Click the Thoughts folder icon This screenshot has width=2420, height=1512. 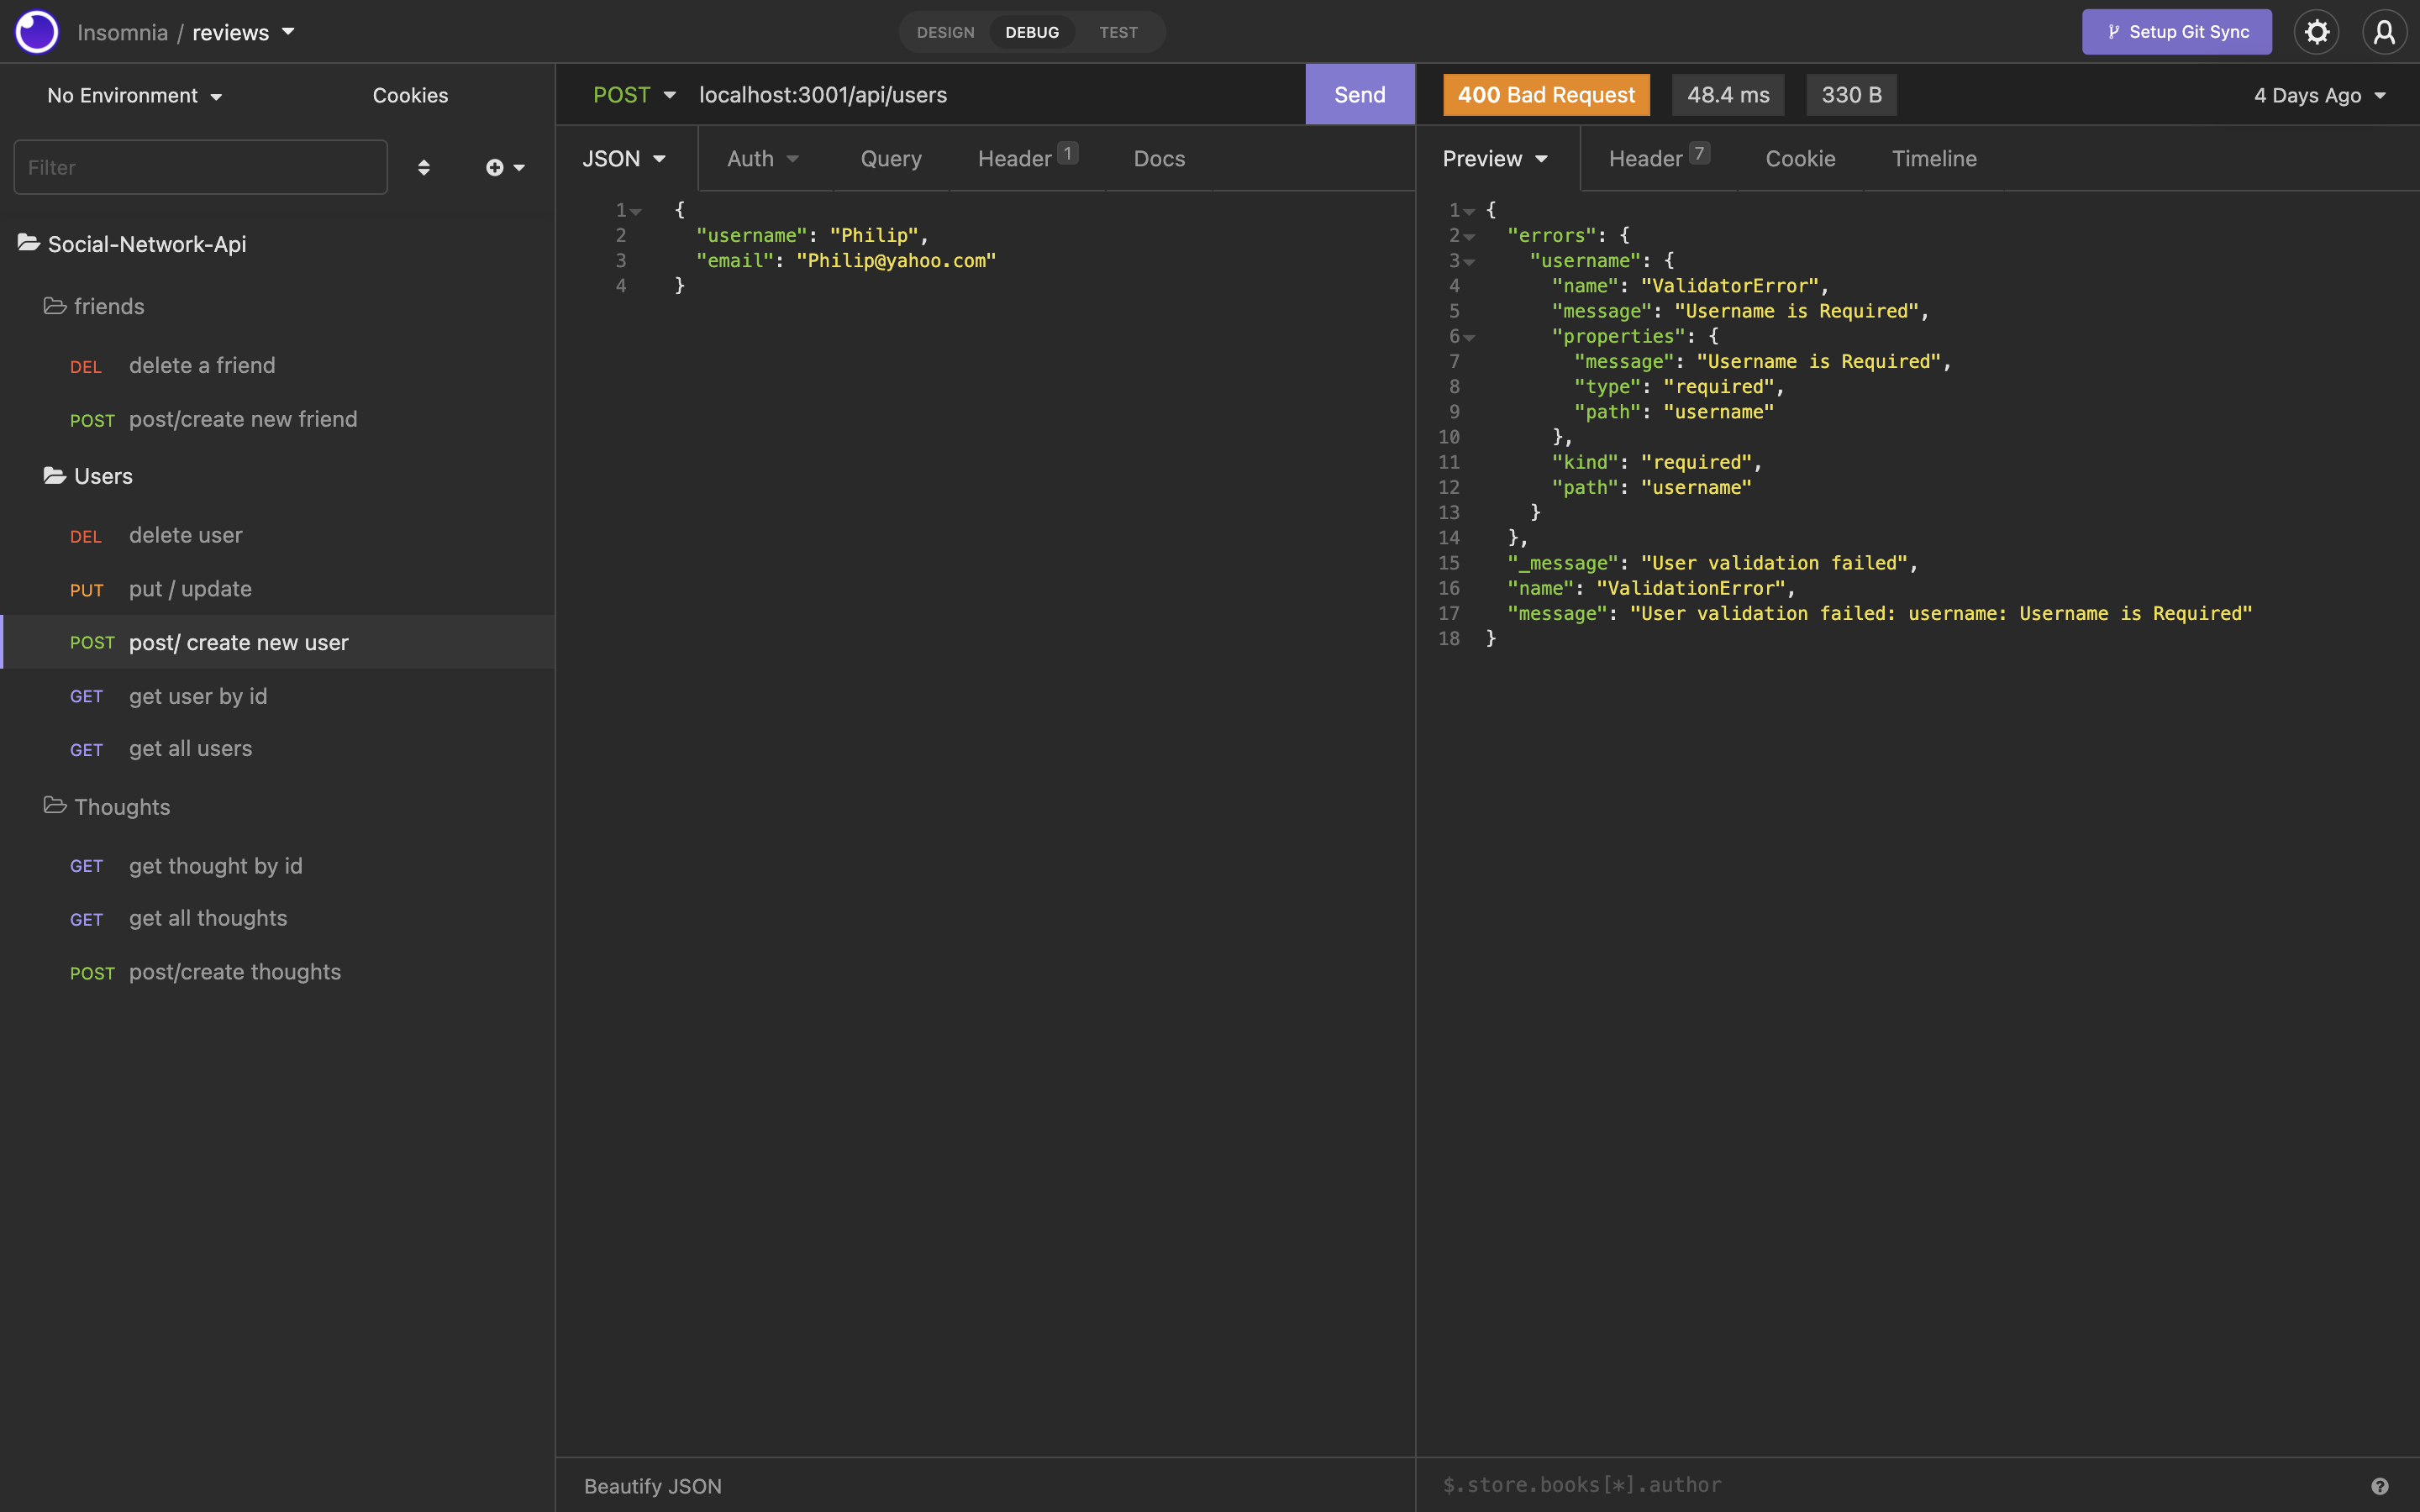pos(53,806)
